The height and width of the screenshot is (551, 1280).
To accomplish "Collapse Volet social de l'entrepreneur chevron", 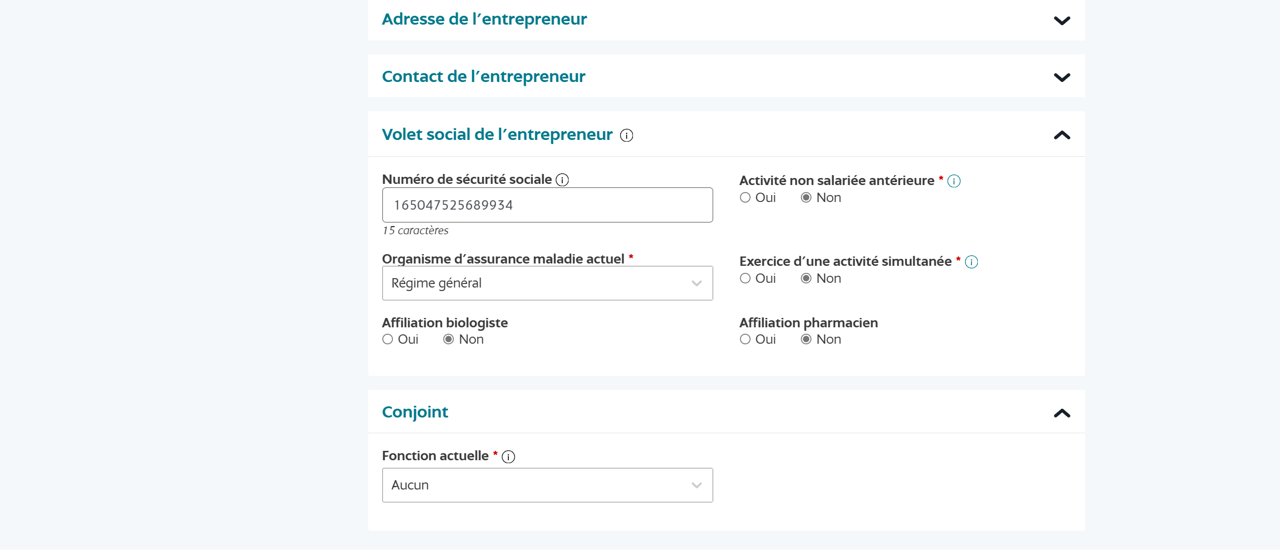I will pos(1062,135).
